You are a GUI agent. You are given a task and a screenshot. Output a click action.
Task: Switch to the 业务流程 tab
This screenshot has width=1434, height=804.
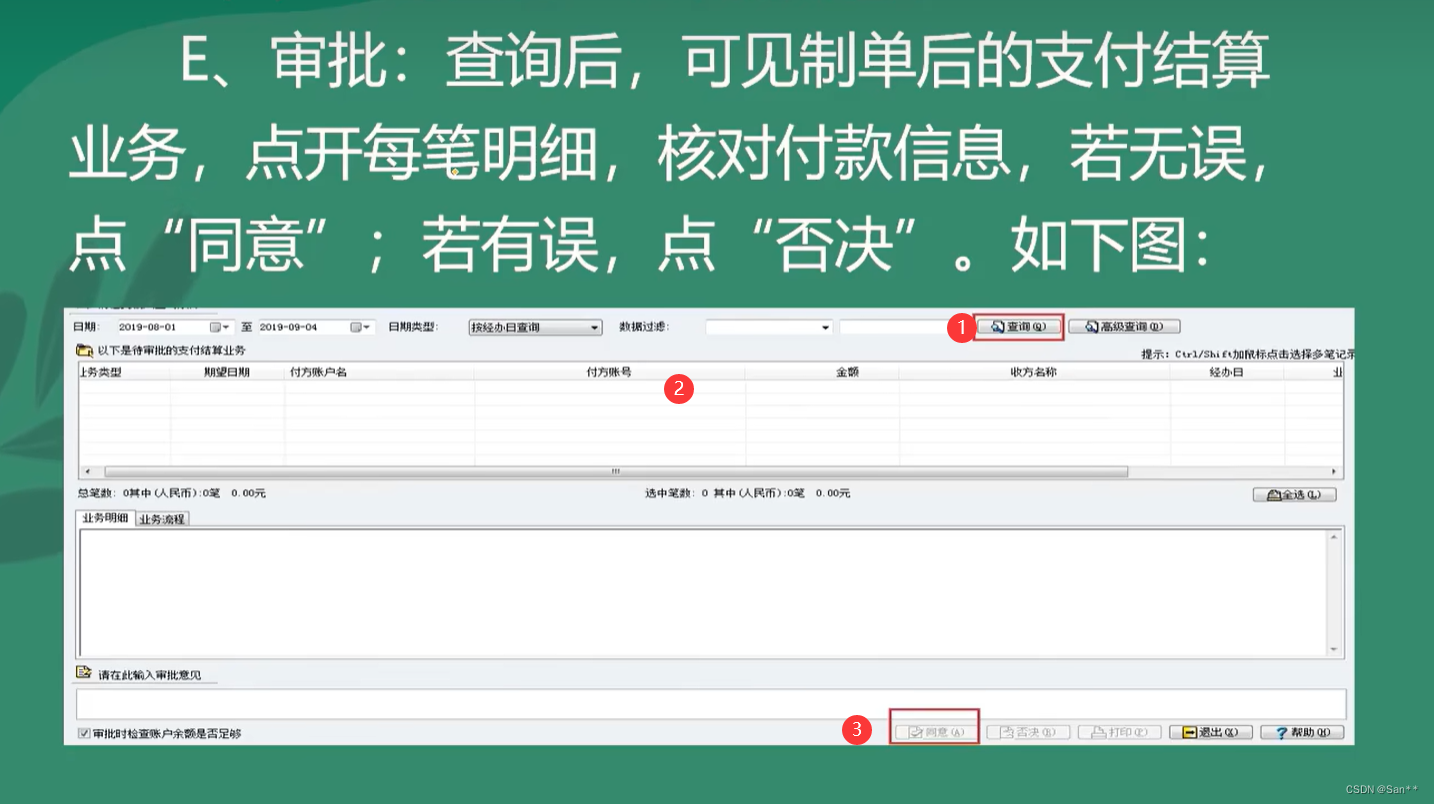click(x=162, y=519)
